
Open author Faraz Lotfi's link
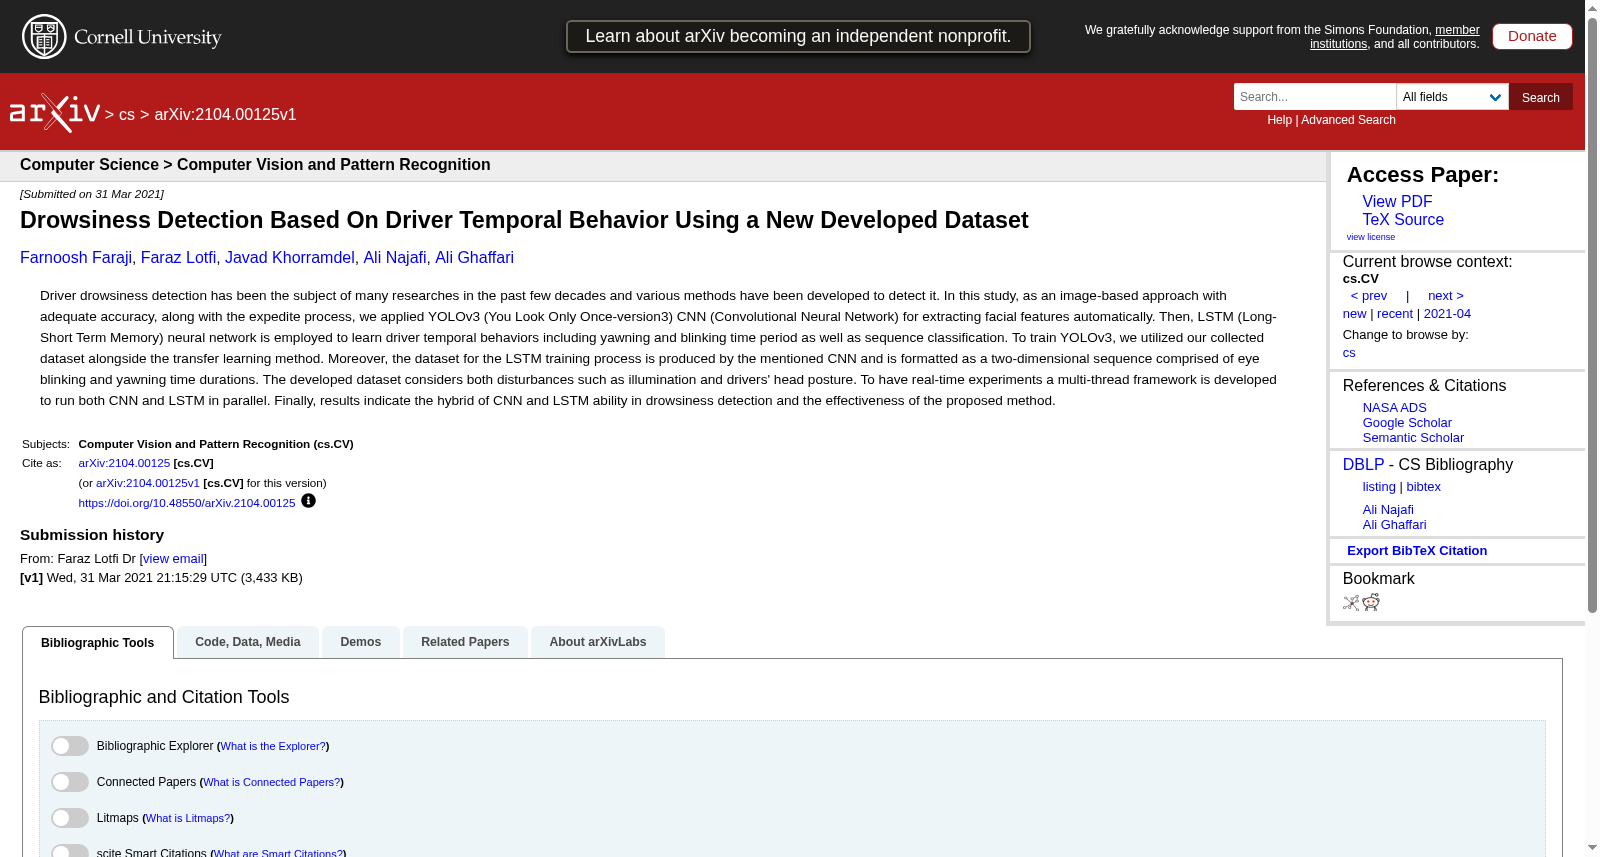pyautogui.click(x=178, y=258)
